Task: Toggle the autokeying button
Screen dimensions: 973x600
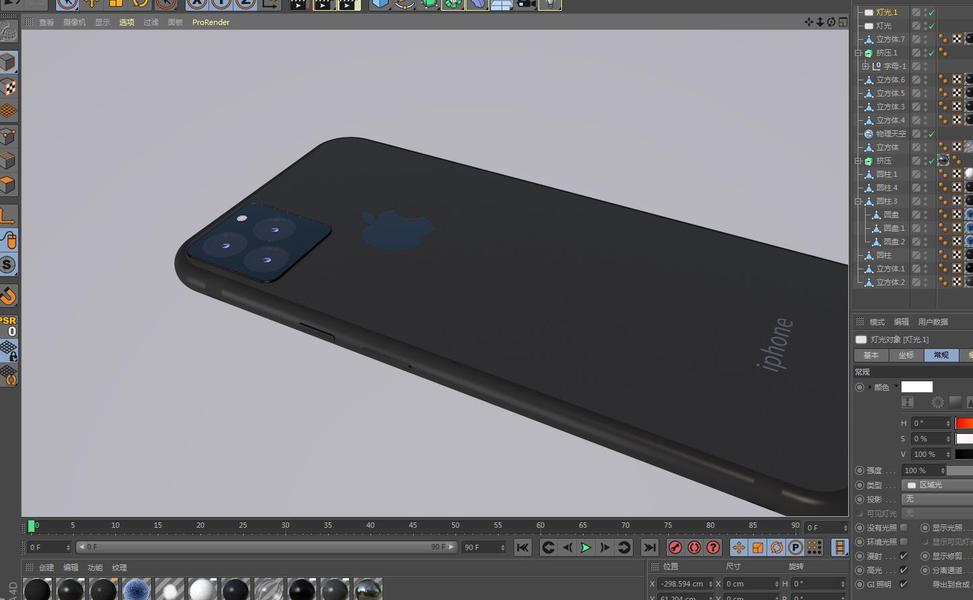Action: (694, 547)
